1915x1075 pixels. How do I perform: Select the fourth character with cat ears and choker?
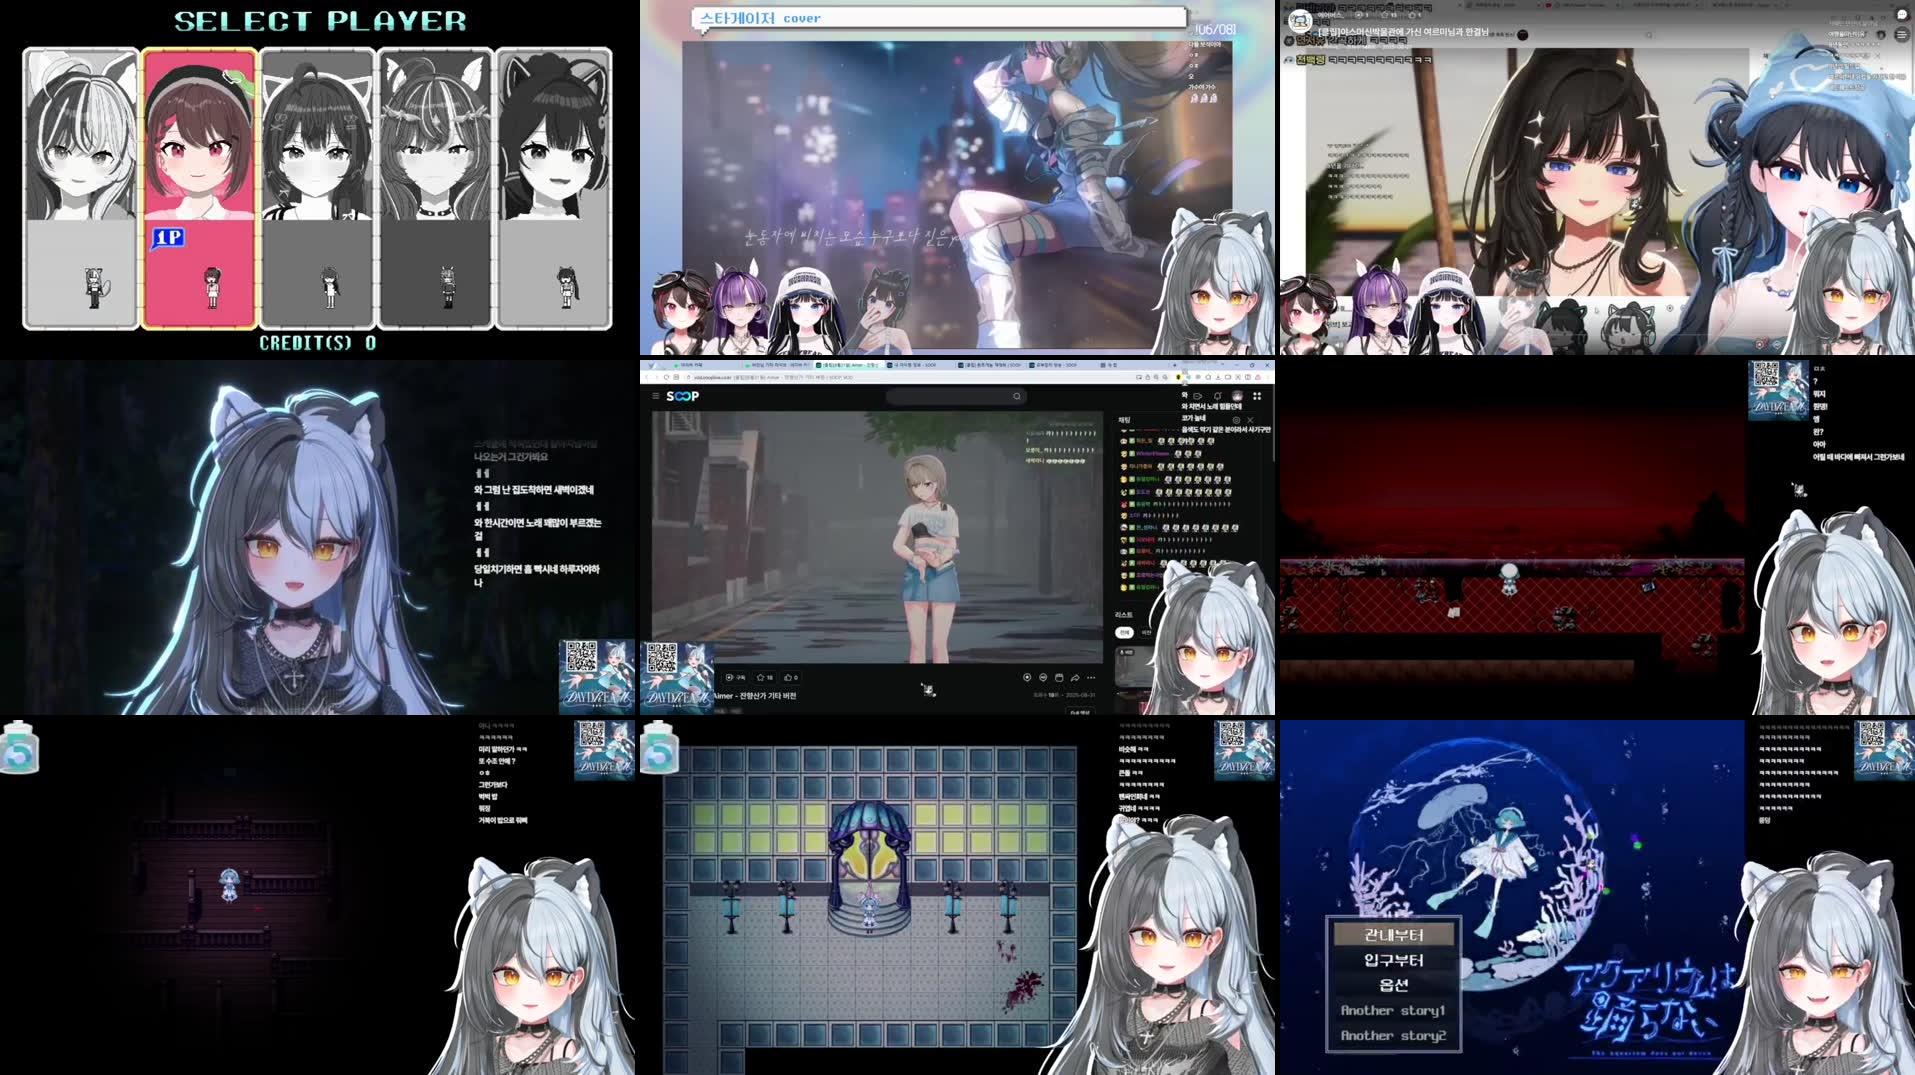pyautogui.click(x=436, y=188)
